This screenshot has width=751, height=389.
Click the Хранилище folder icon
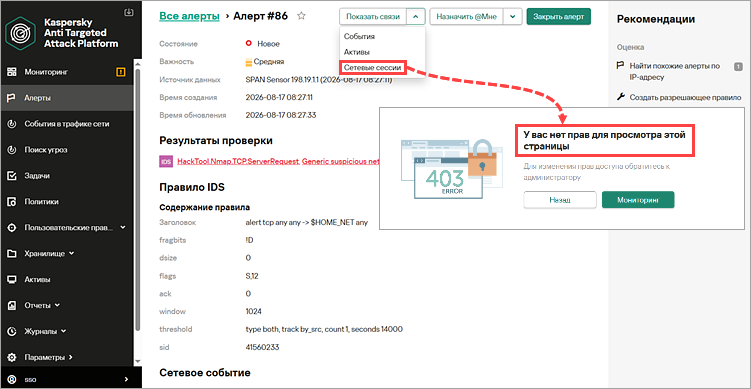click(x=12, y=253)
